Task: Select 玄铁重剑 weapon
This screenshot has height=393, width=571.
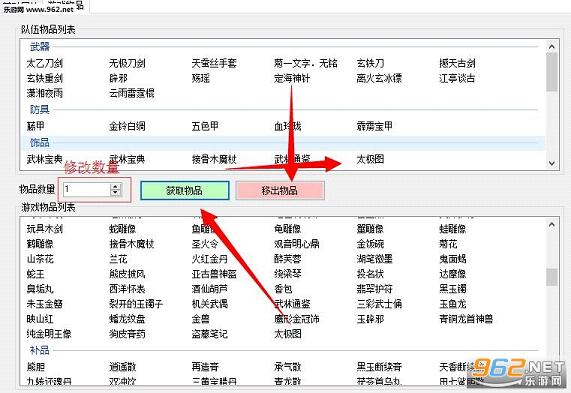Action: tap(45, 78)
